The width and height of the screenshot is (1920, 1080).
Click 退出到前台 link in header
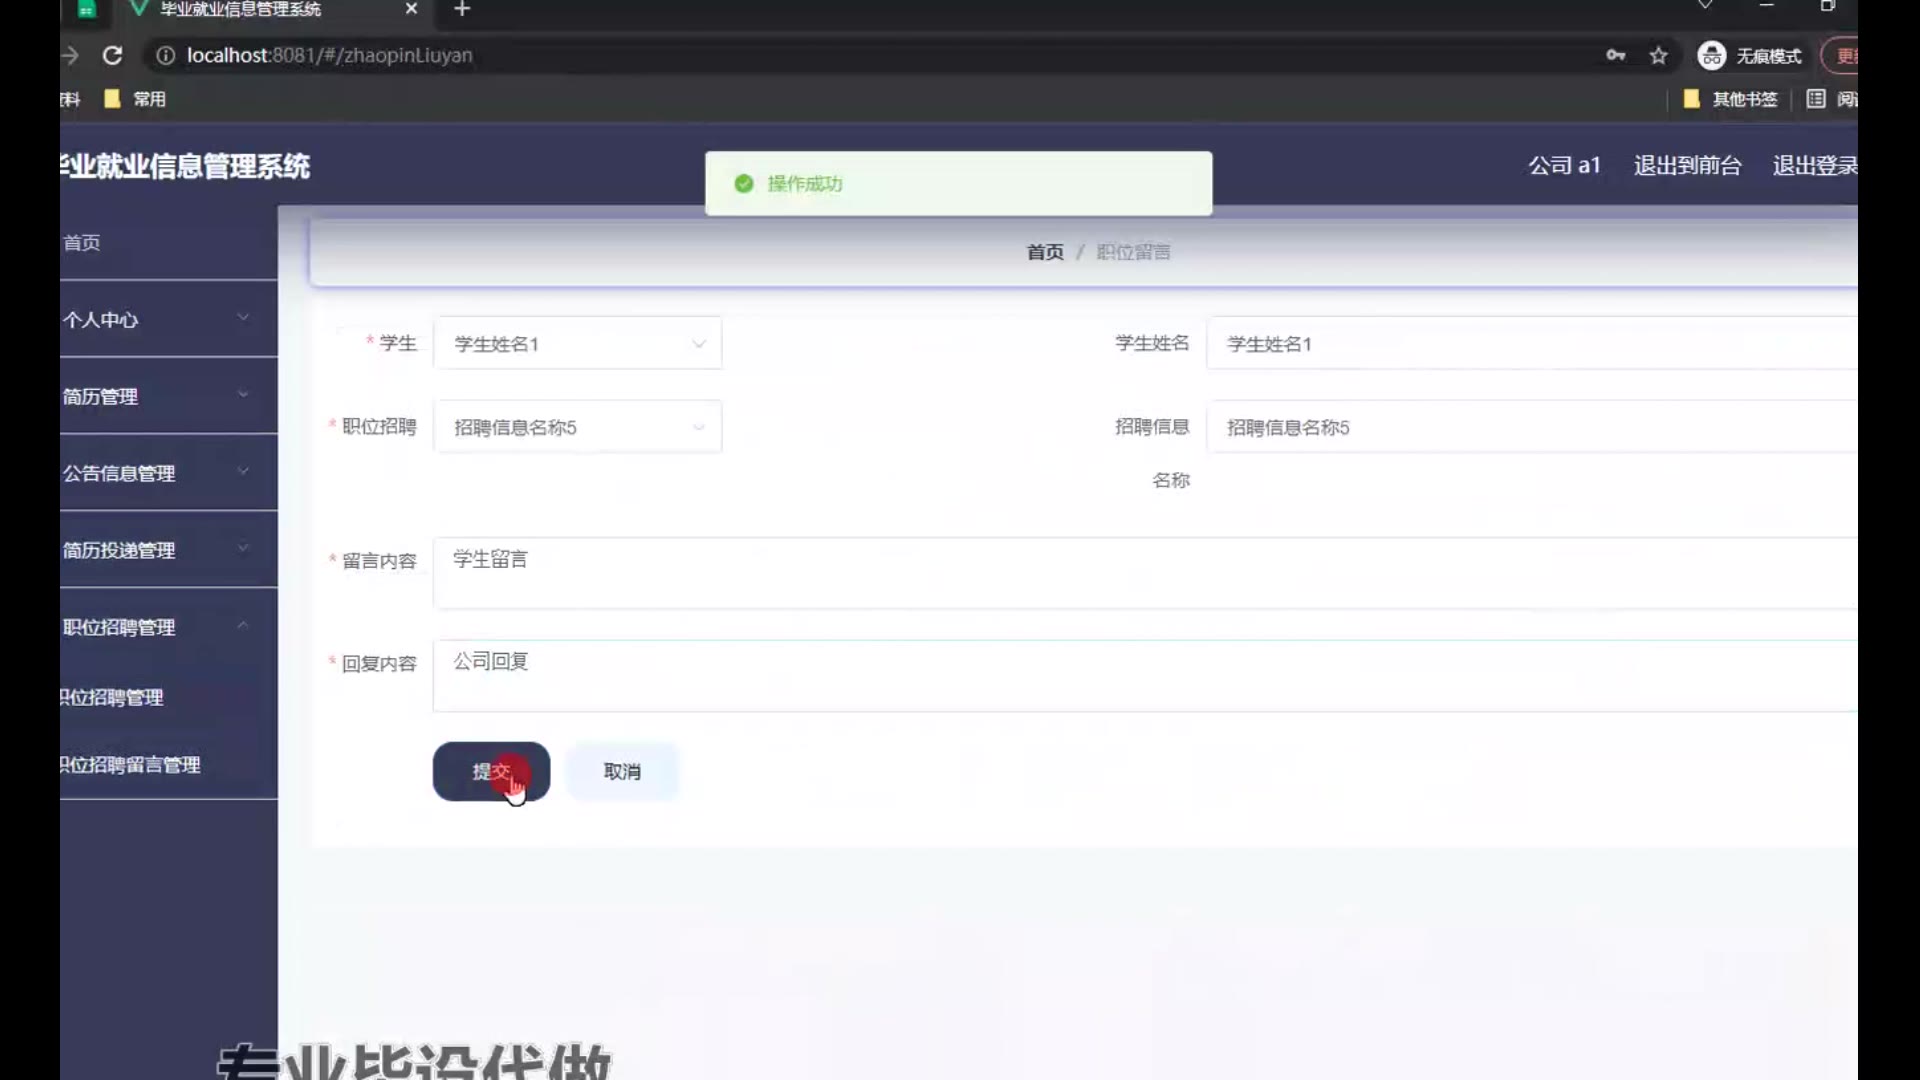point(1687,166)
